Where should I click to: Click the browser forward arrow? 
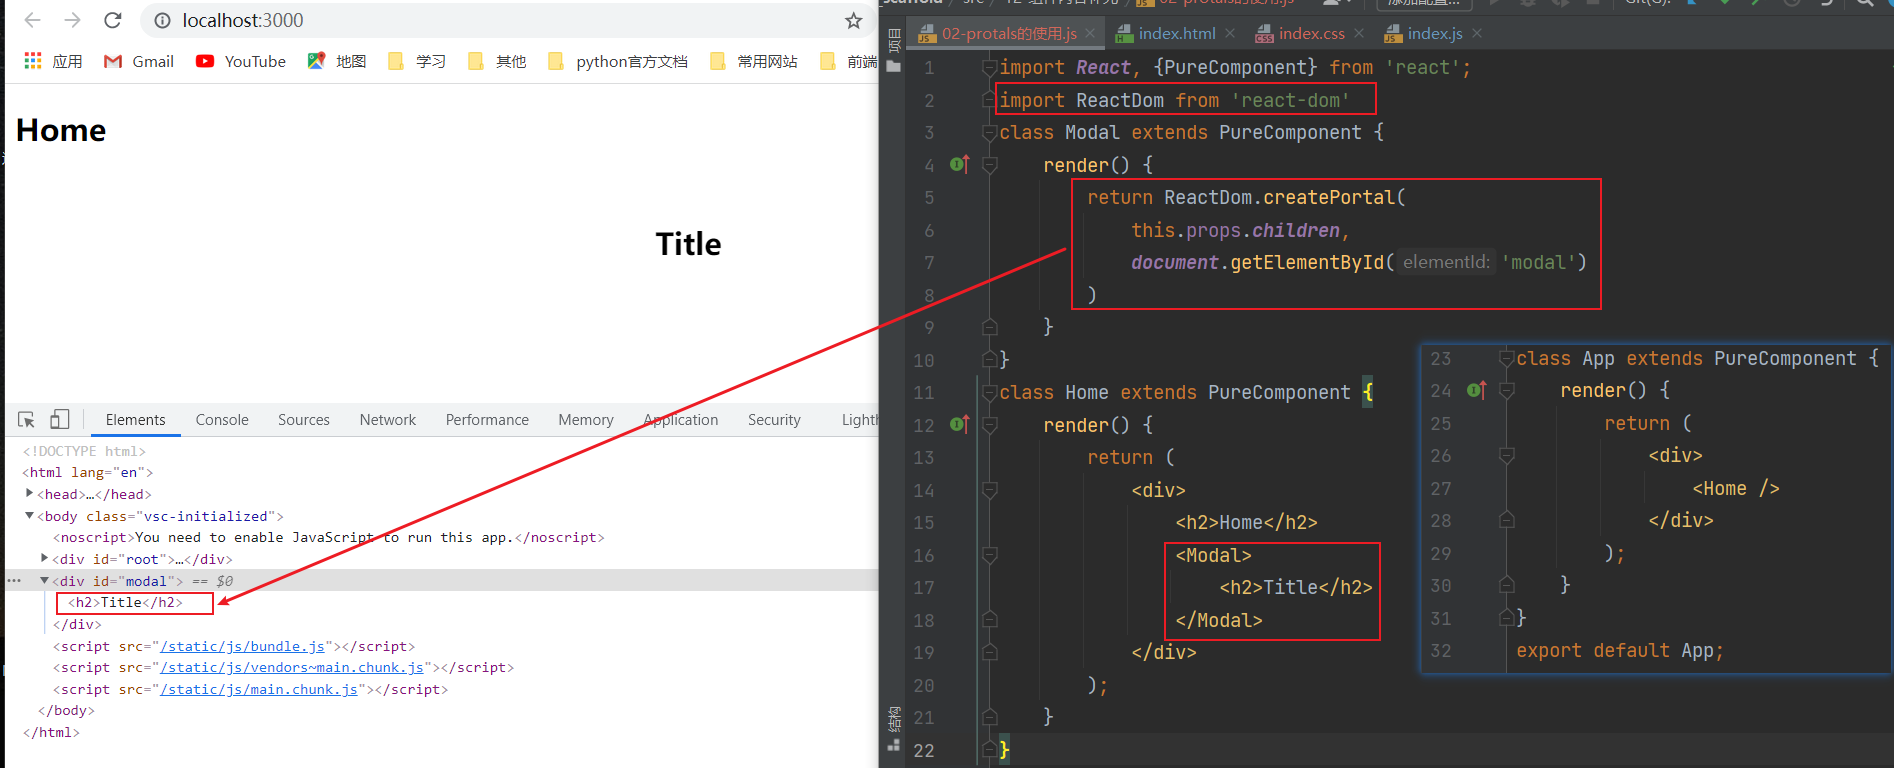[72, 20]
